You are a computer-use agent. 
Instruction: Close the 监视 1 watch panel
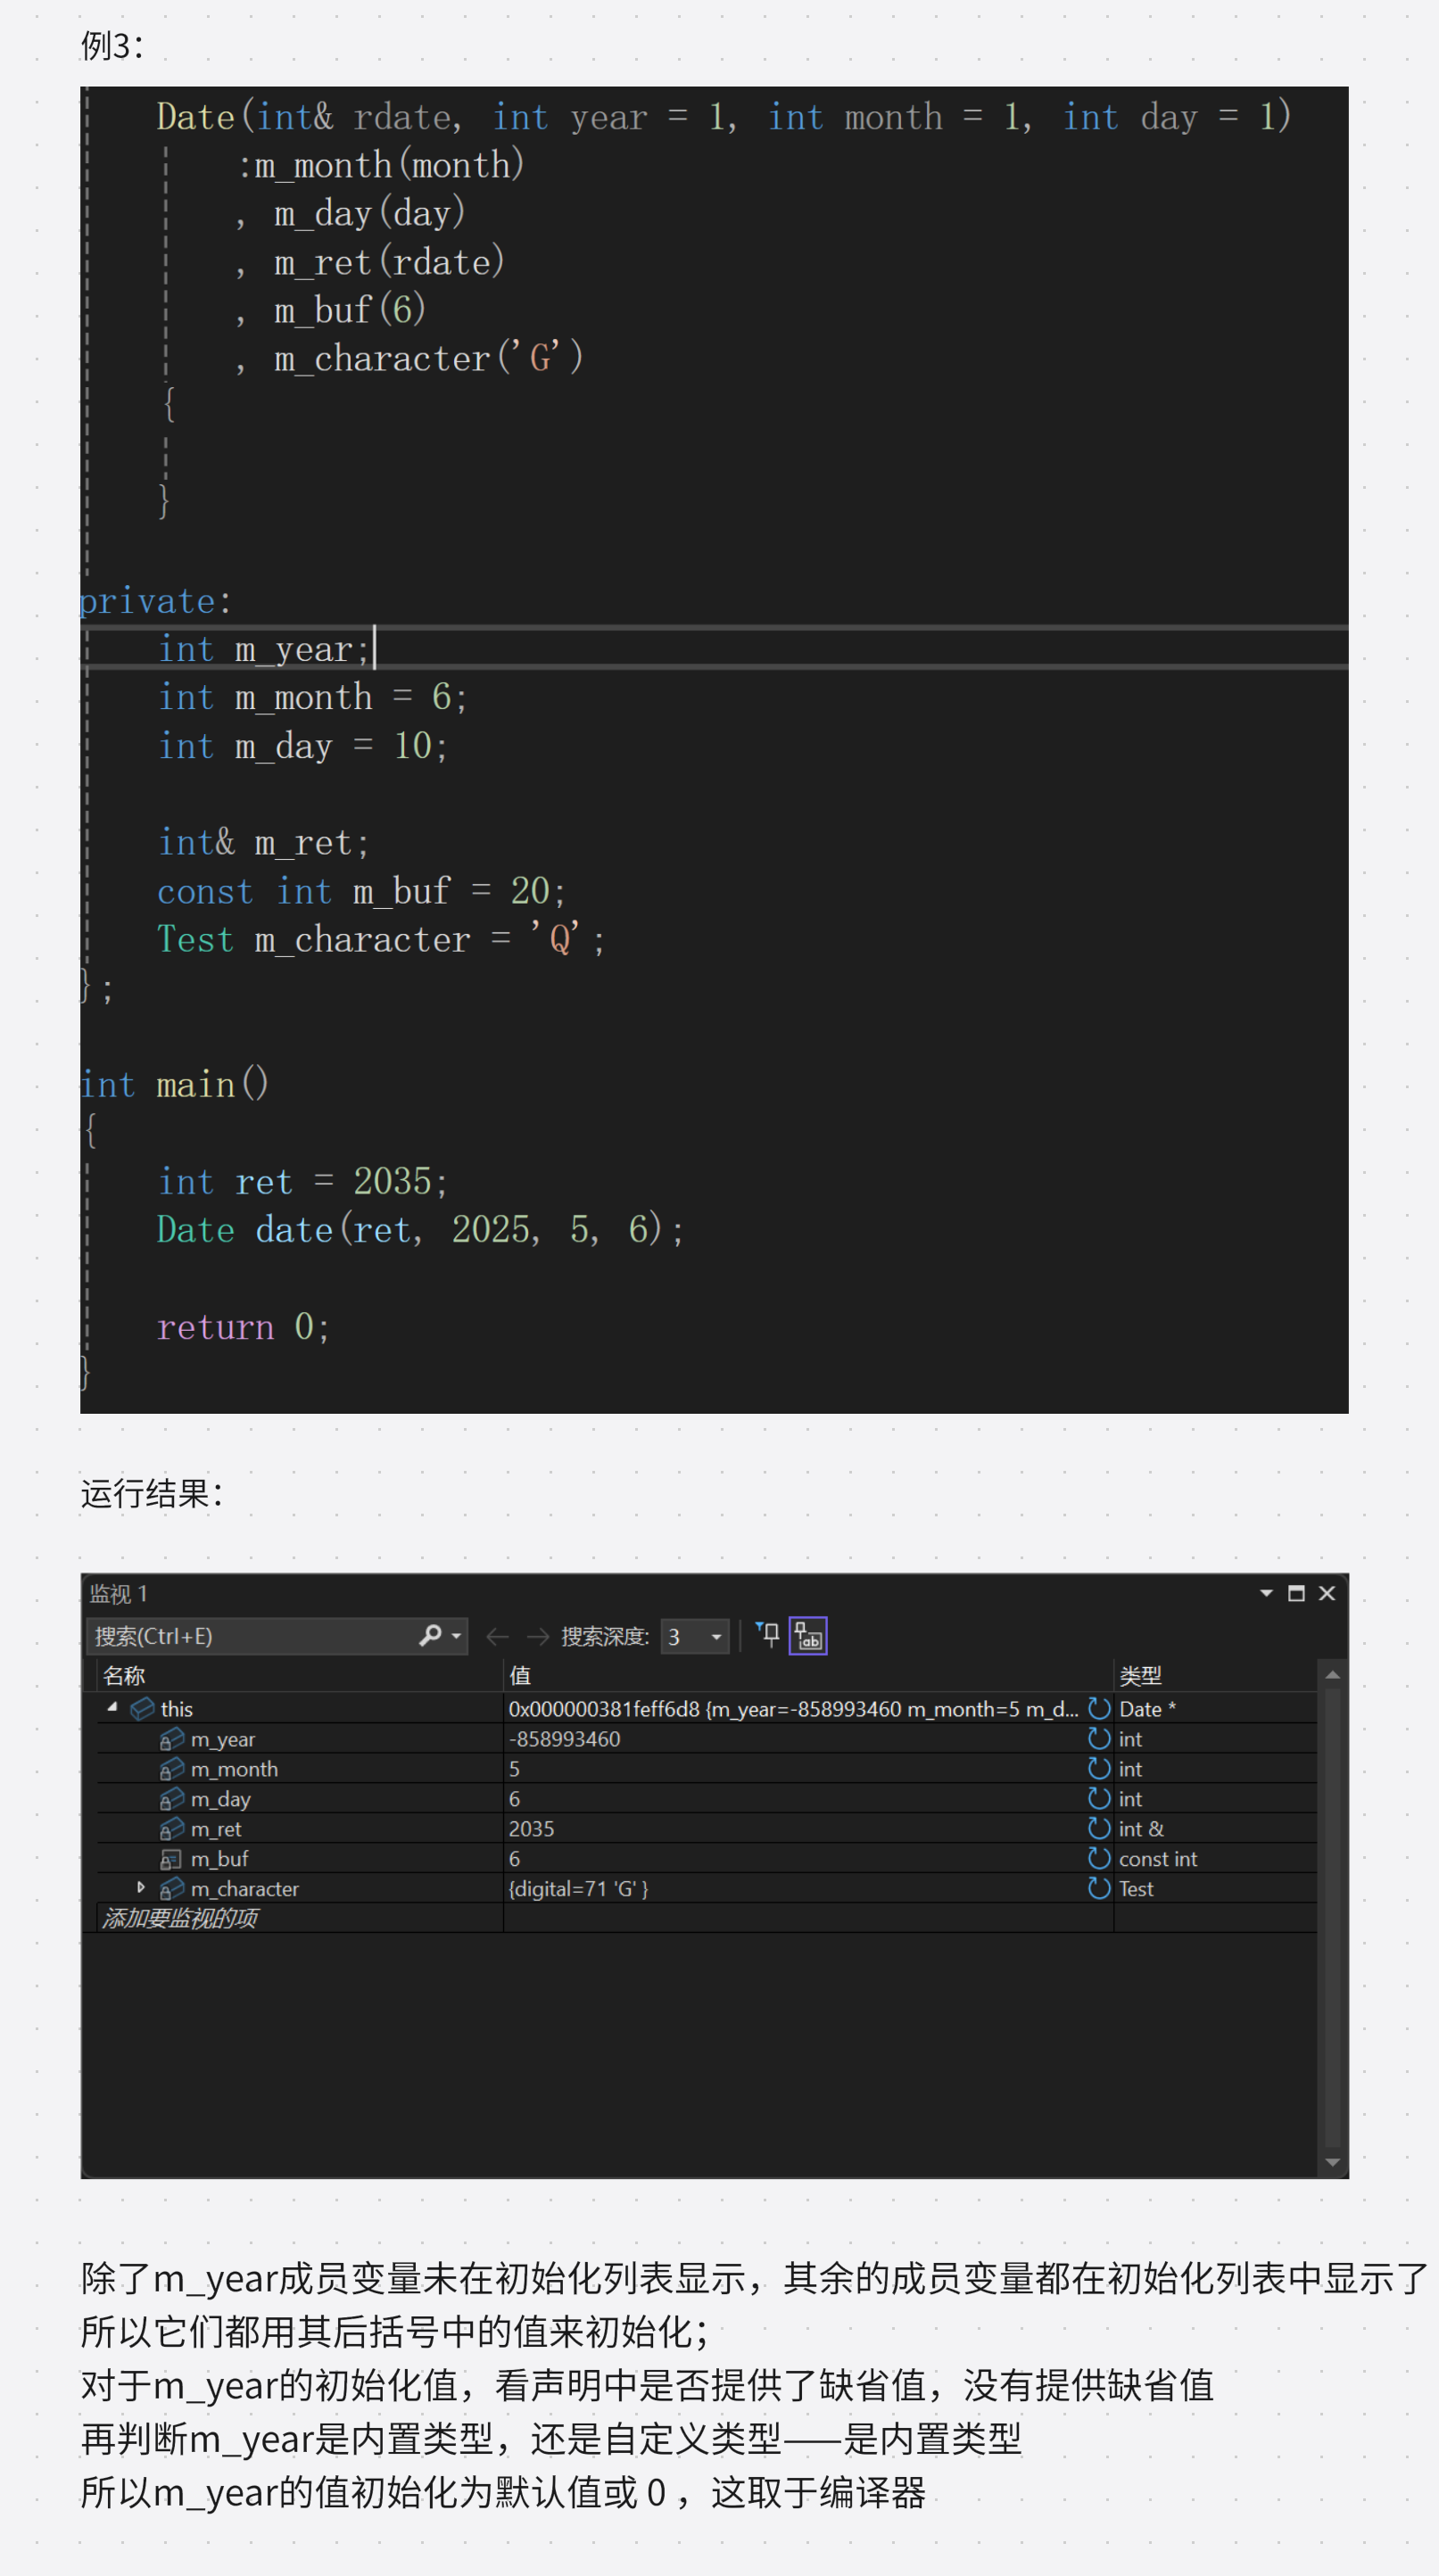(x=1327, y=1593)
